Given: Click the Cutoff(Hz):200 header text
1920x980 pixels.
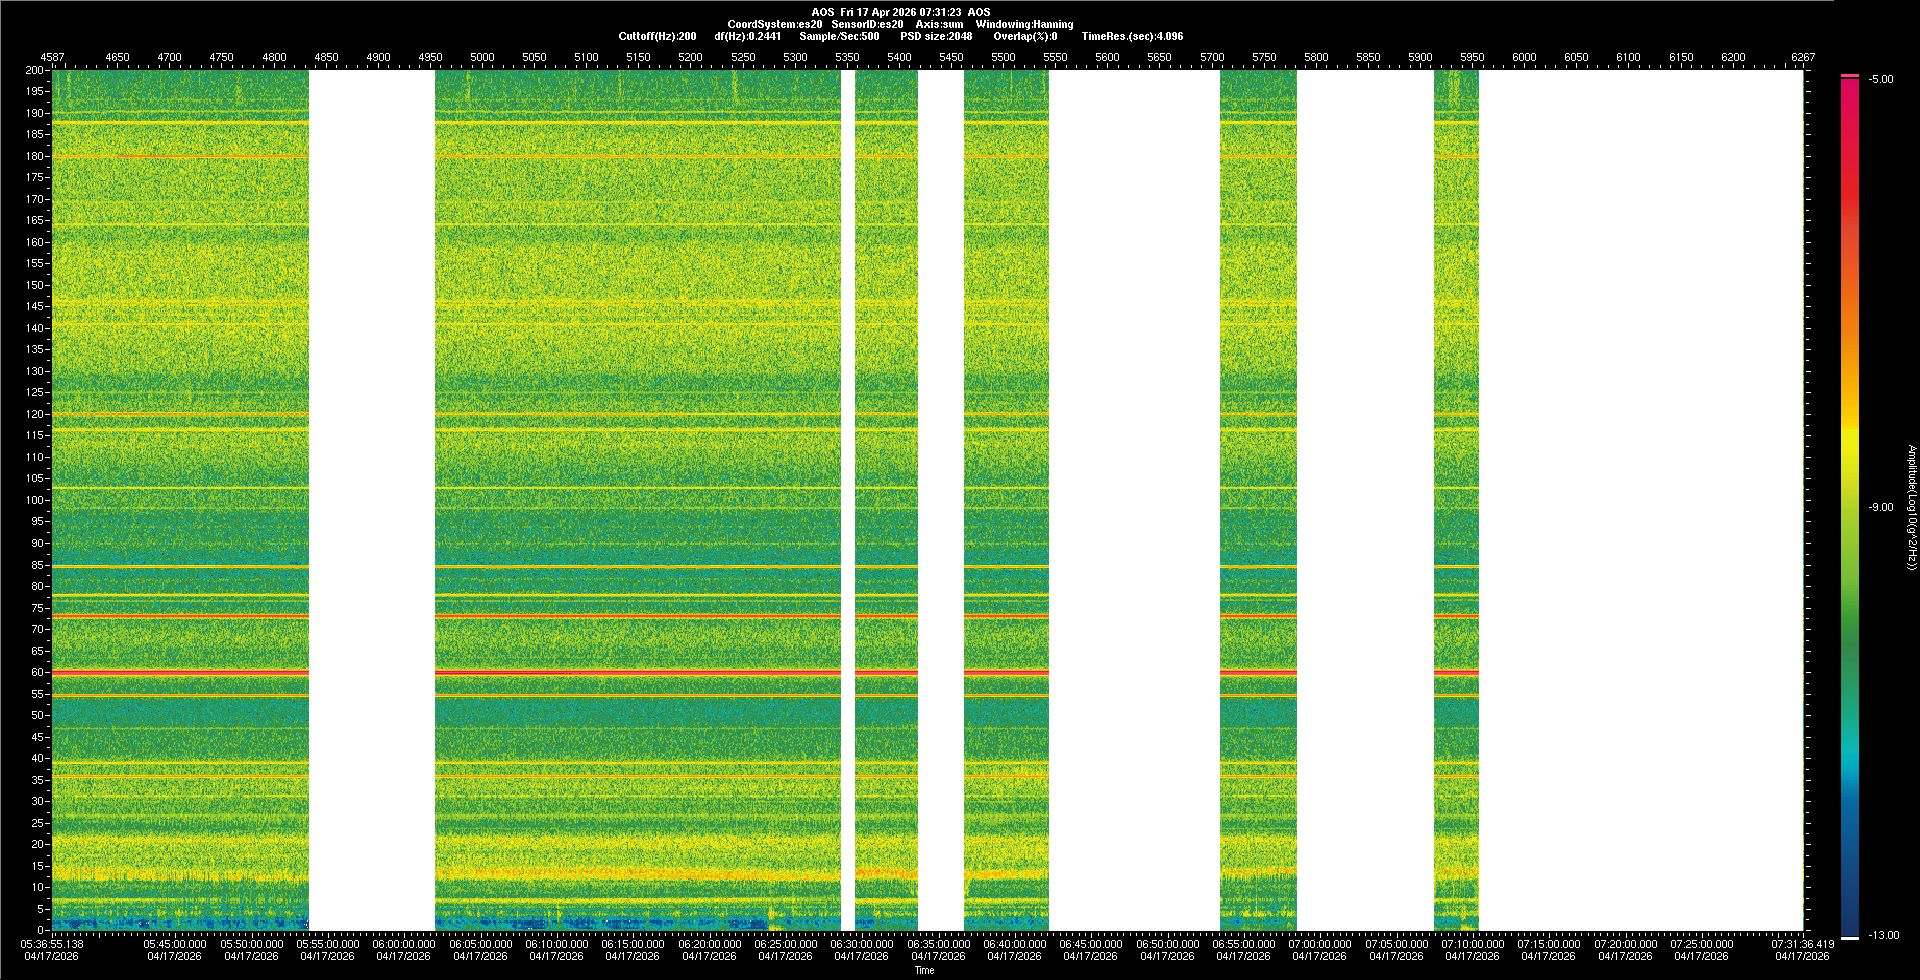Looking at the screenshot, I should click(x=657, y=36).
